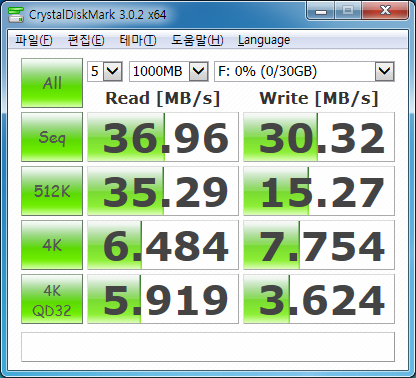Viewport: 416px width, 378px height.
Task: Click the 4K read value 6.484
Action: tap(163, 245)
